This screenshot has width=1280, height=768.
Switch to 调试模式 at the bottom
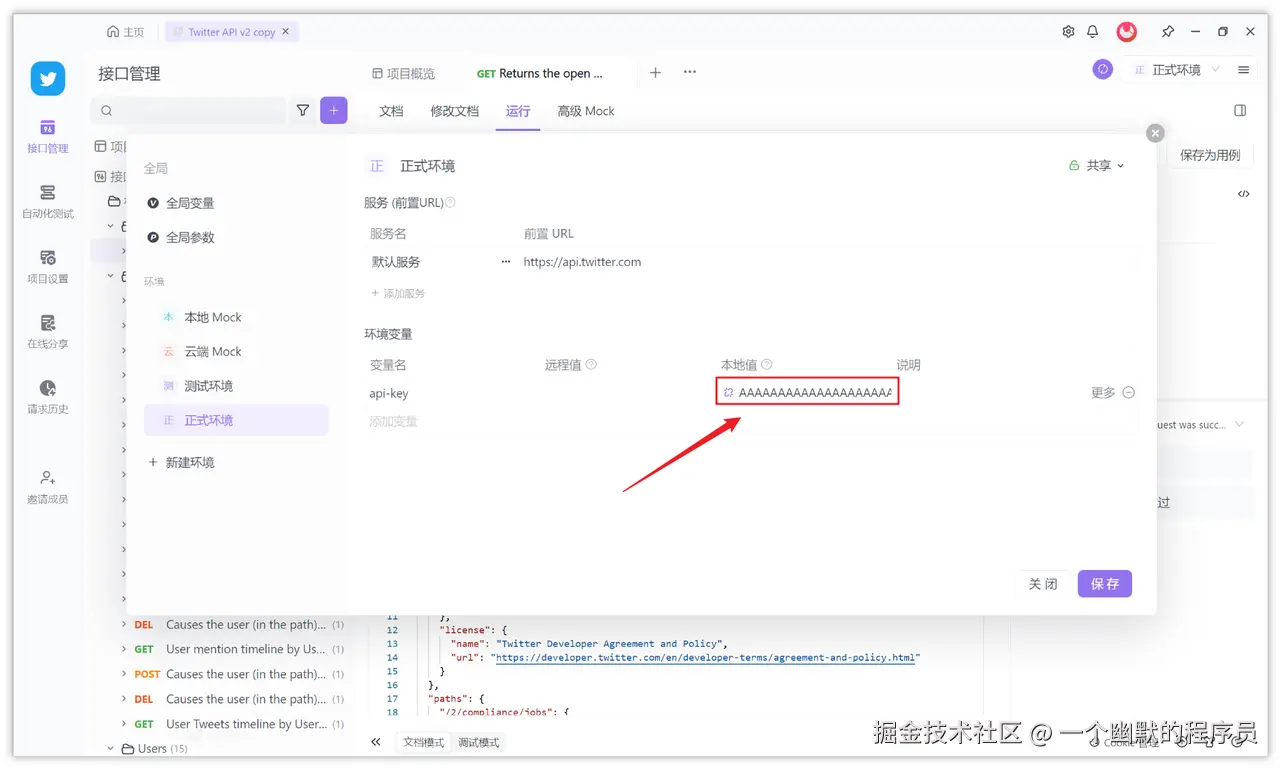478,742
